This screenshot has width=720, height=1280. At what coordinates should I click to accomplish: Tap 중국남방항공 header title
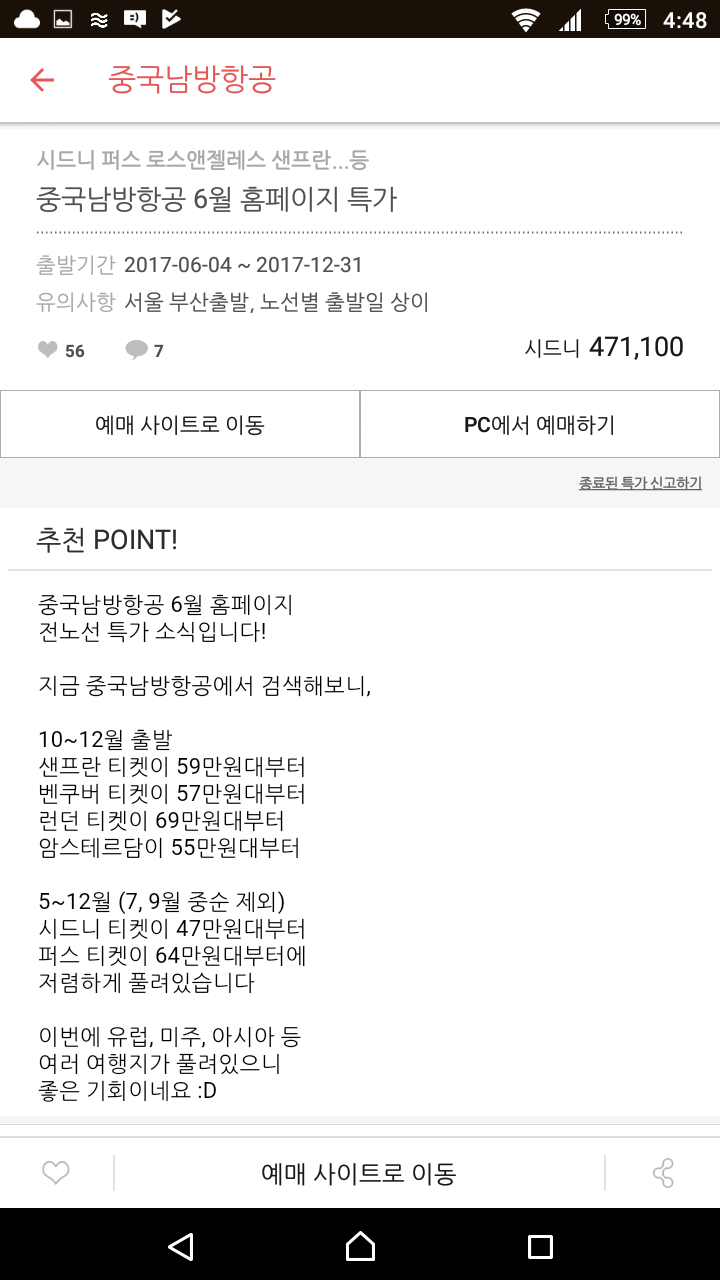[x=192, y=80]
